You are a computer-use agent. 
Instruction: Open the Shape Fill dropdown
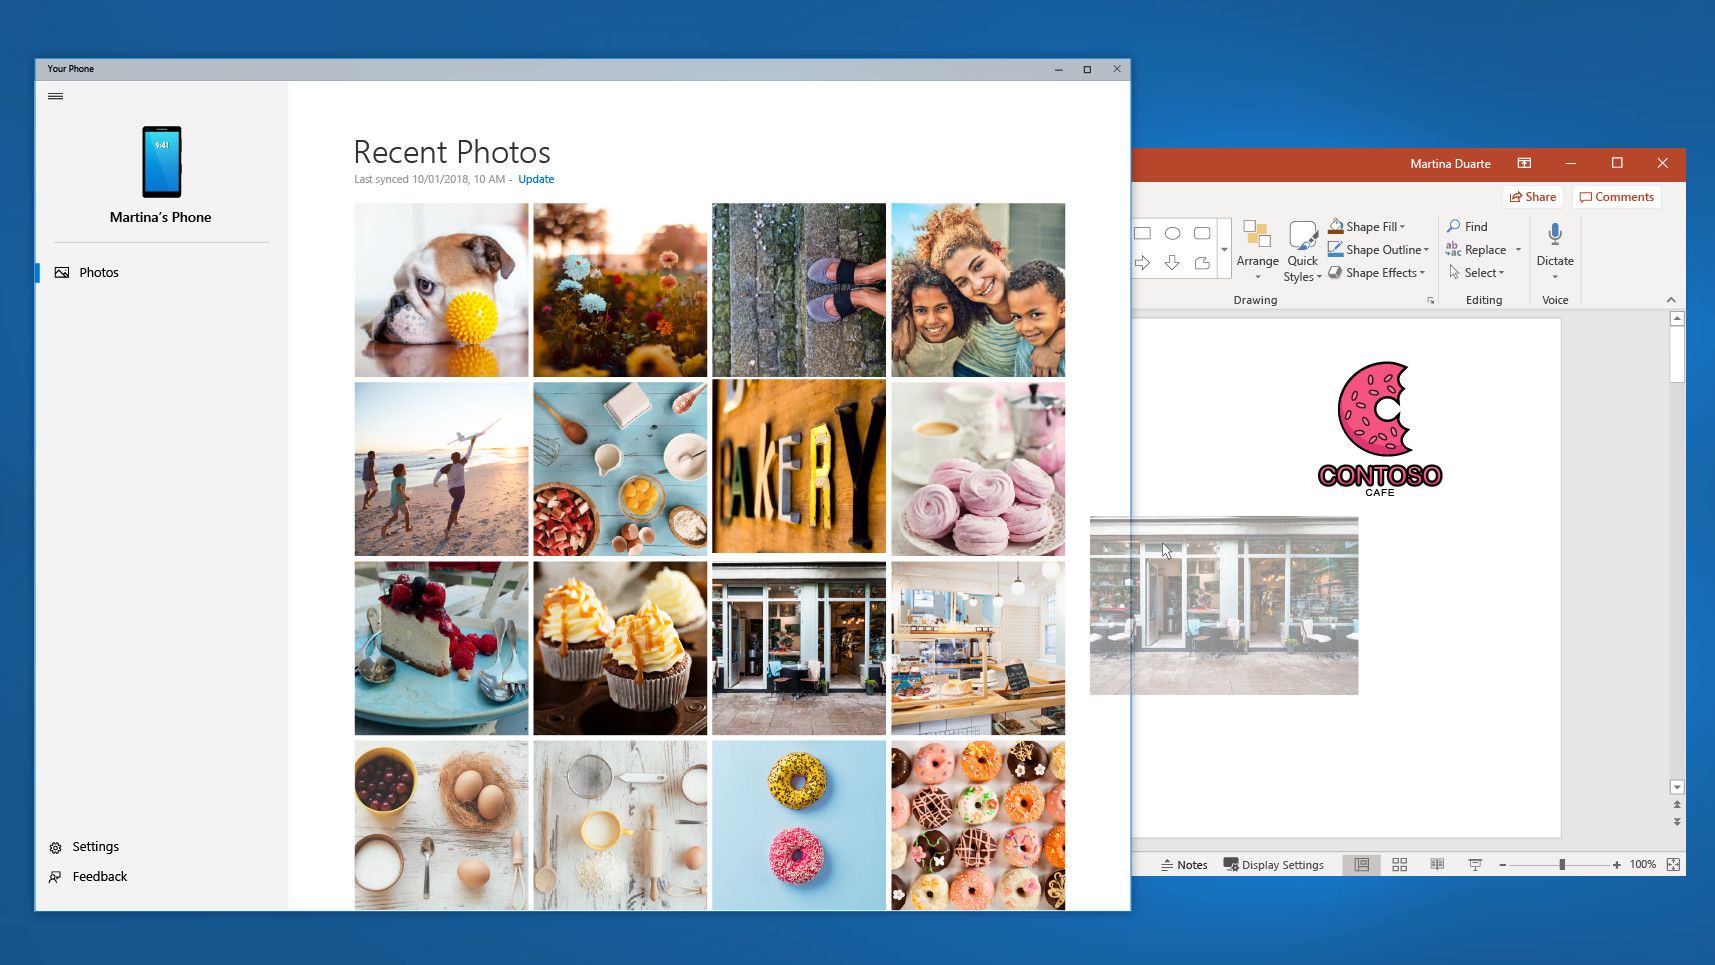(1370, 226)
